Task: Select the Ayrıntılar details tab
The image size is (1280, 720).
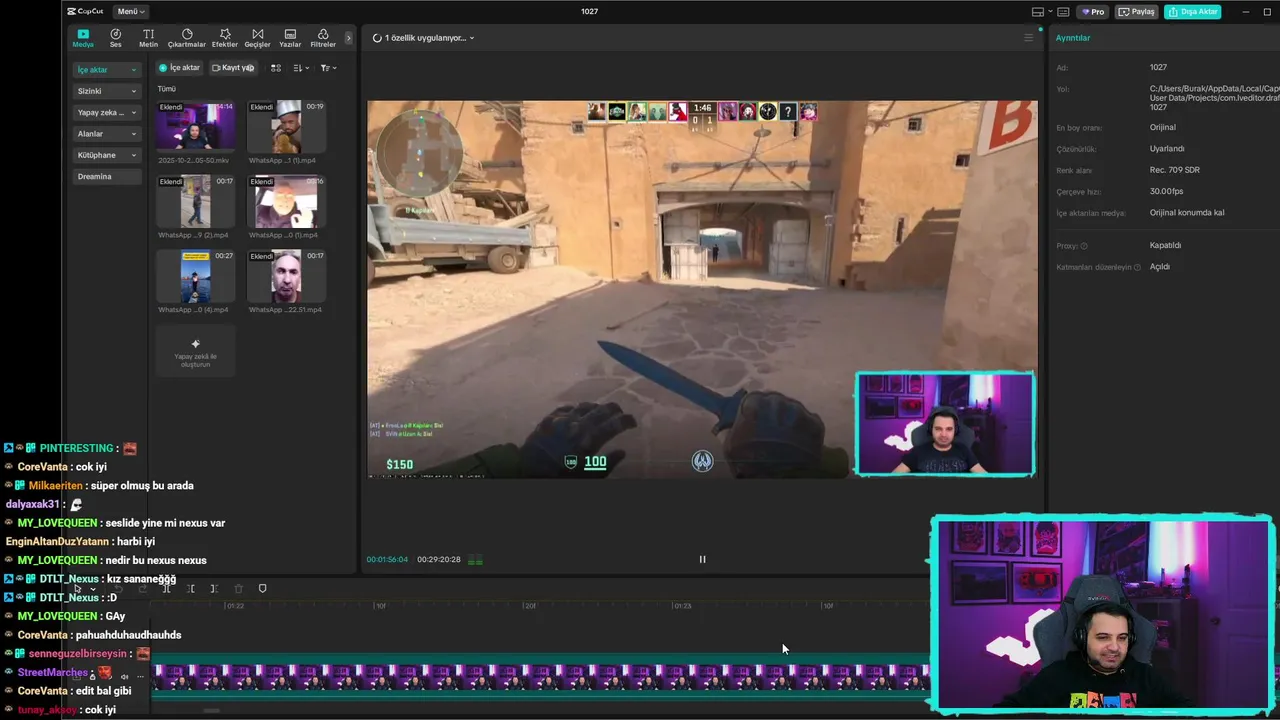Action: pos(1073,38)
